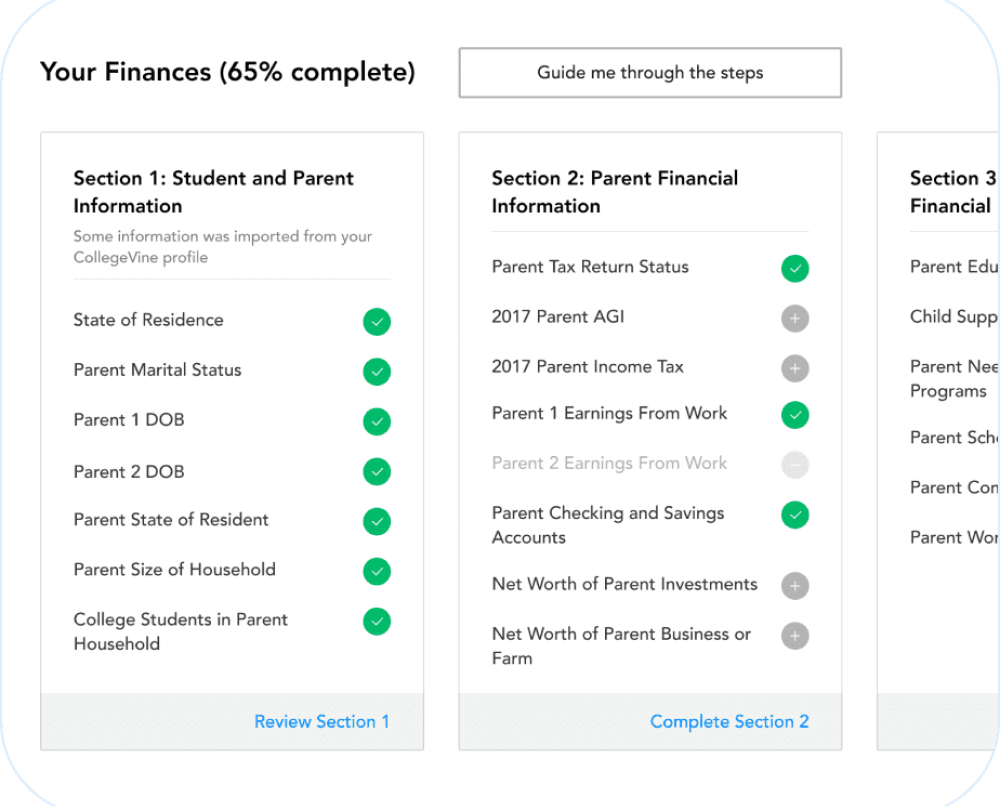Viewport: 1000px width, 807px height.
Task: Click plus icon beside 2017 Parent Income Tax
Action: (795, 369)
